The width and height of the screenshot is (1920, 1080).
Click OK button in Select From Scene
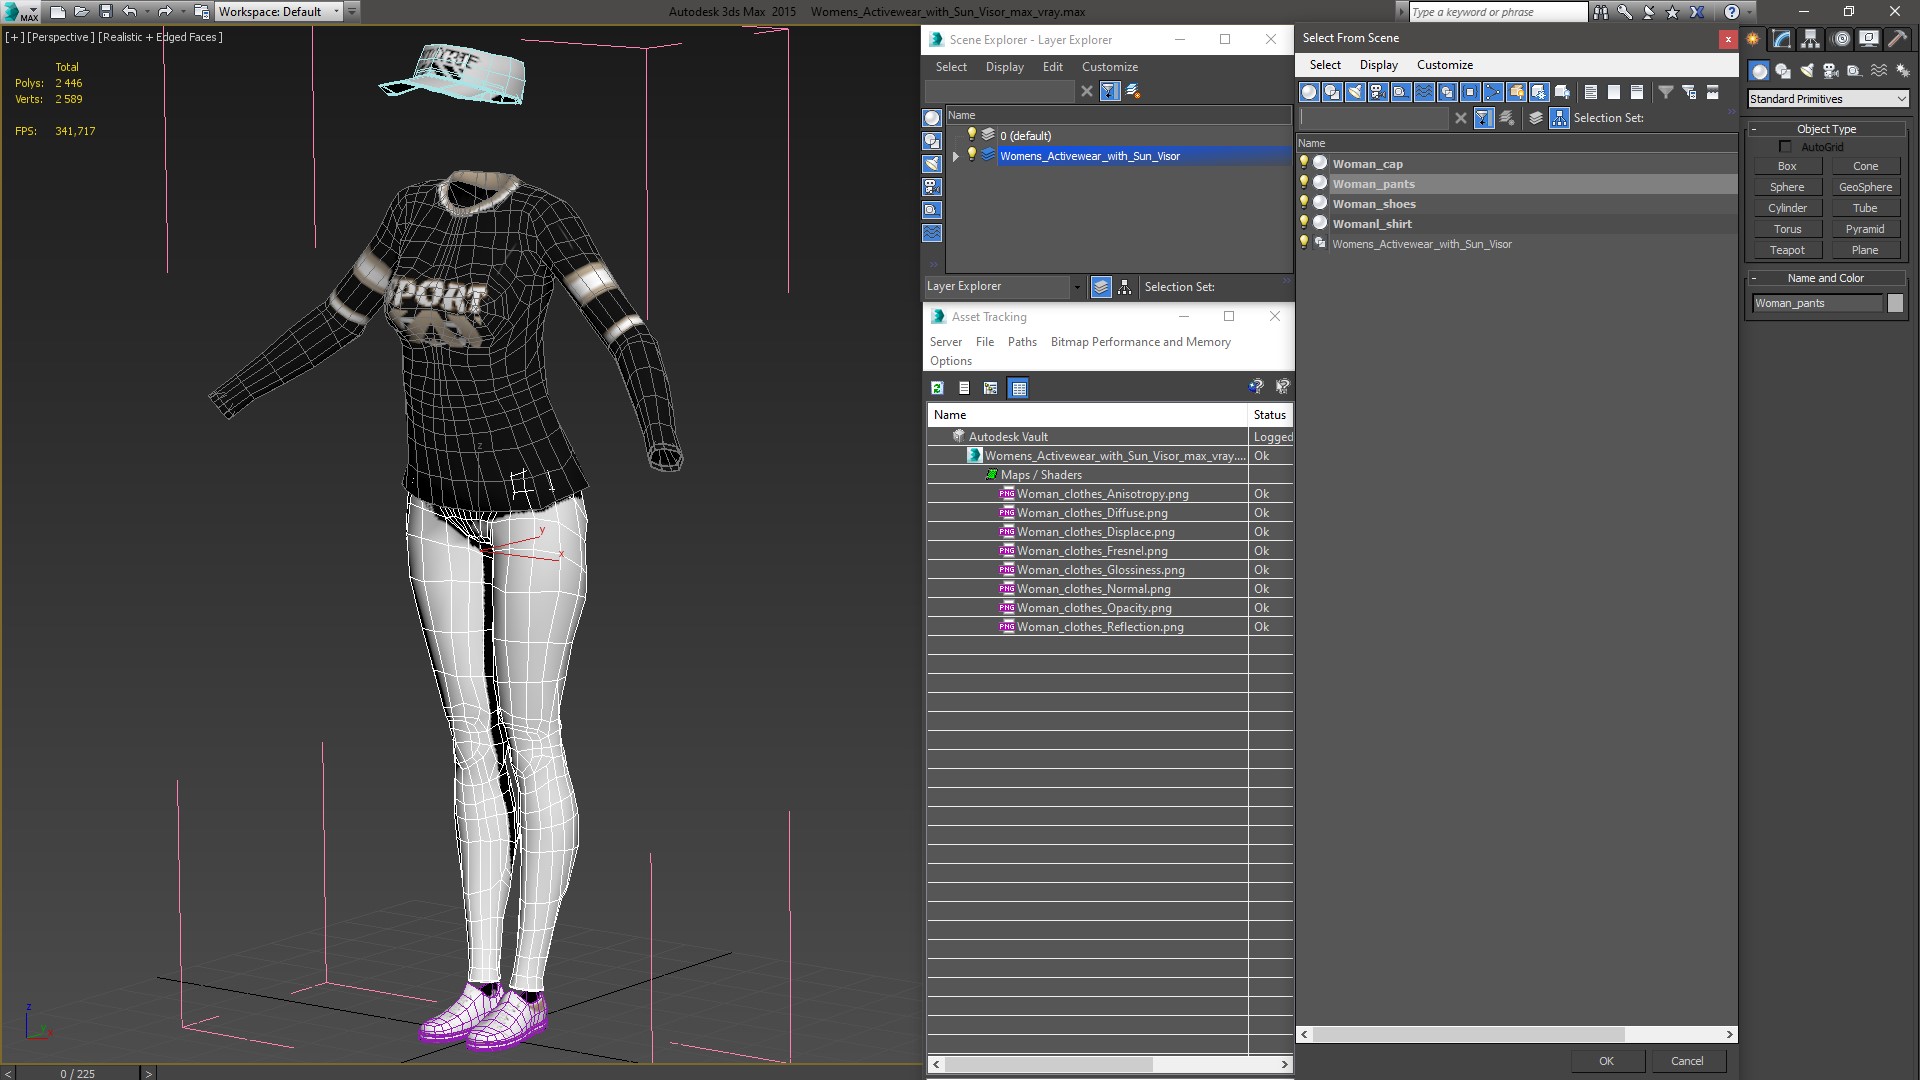pyautogui.click(x=1606, y=1061)
